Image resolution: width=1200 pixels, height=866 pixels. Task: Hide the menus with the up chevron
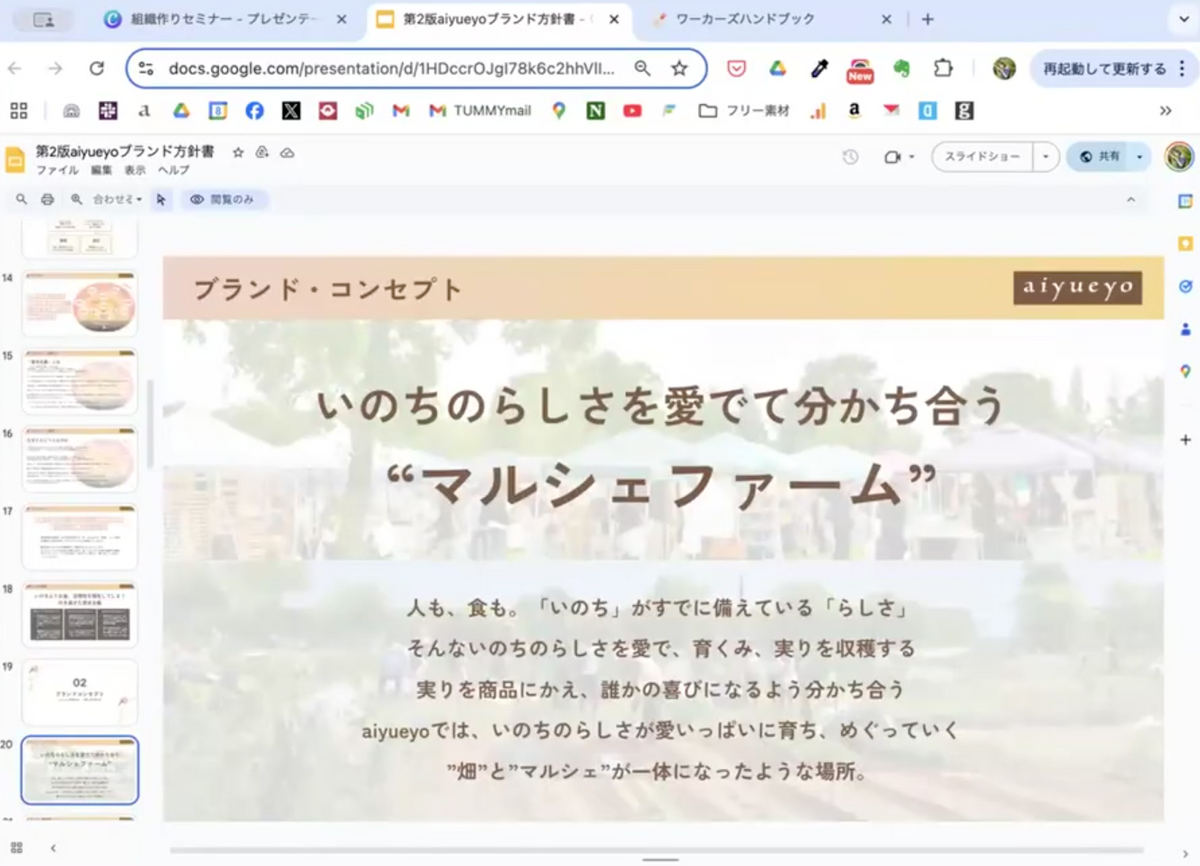click(1131, 199)
